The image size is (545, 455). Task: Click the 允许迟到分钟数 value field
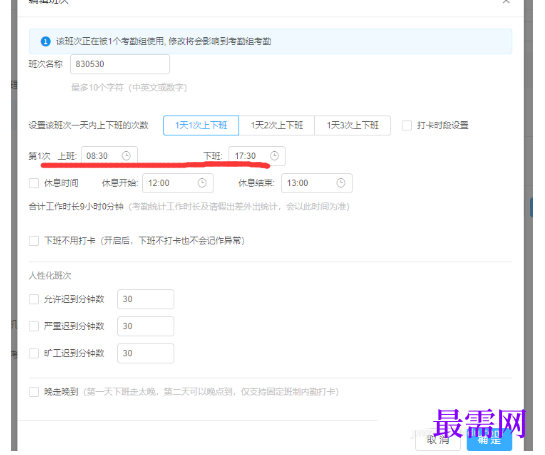[x=146, y=299]
